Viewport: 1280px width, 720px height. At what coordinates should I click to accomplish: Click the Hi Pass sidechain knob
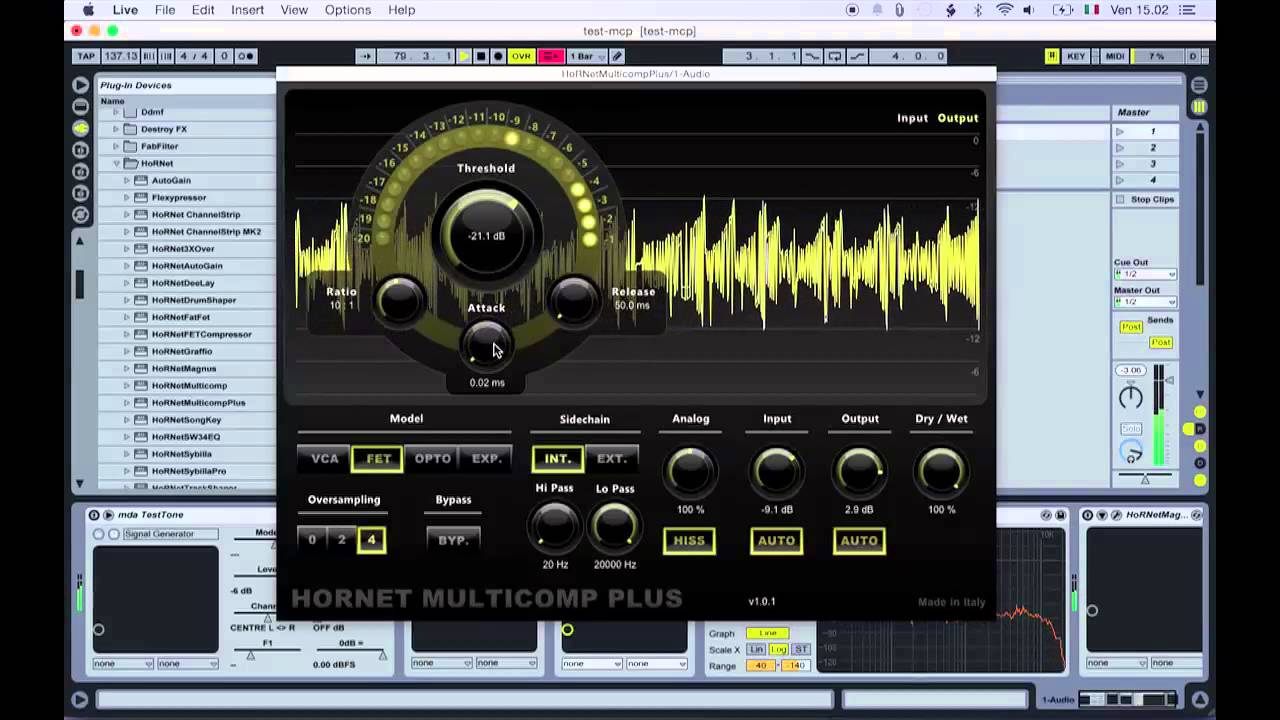(555, 527)
